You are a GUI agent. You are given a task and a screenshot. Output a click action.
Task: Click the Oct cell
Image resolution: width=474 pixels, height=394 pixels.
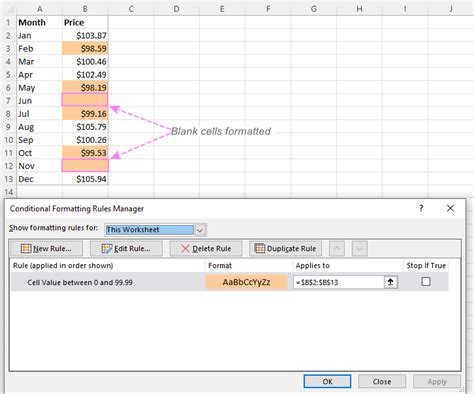[x=39, y=153]
